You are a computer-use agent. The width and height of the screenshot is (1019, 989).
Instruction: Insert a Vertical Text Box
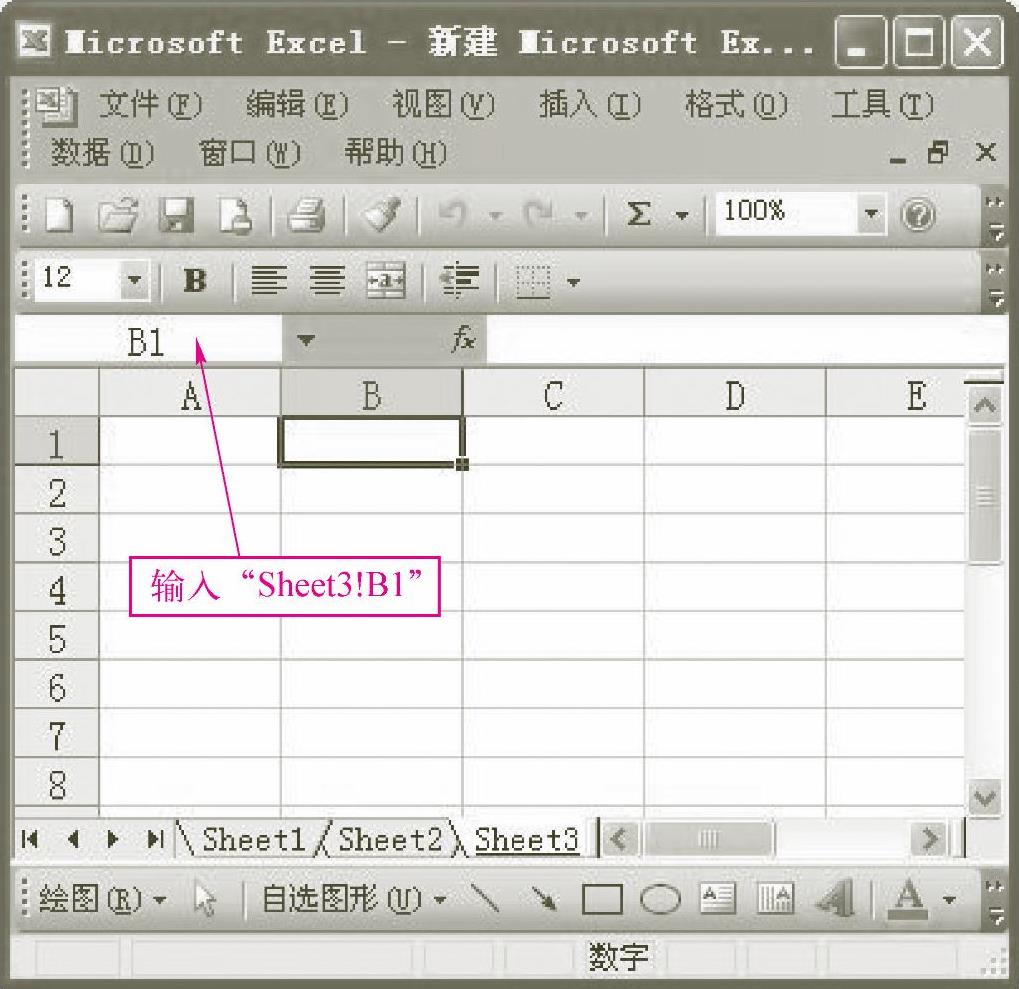click(776, 899)
